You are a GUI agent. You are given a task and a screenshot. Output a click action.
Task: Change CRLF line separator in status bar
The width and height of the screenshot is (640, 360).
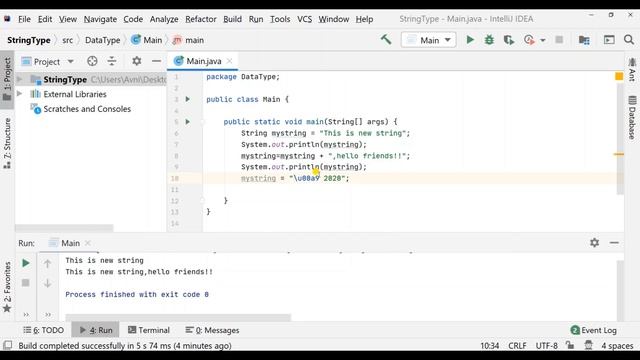(517, 346)
